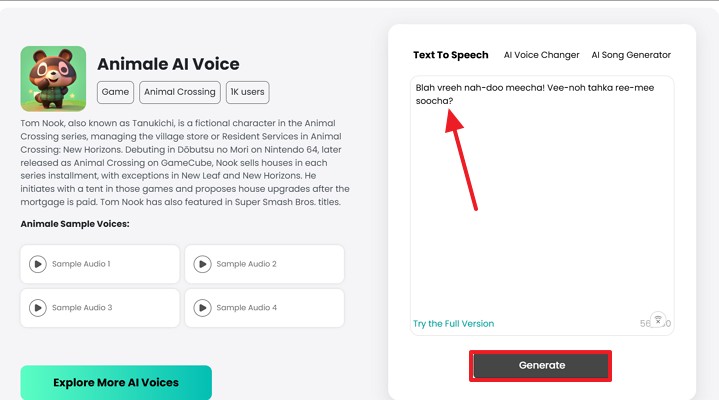Go to the AI Song Generator tab
719x400 pixels.
click(631, 55)
